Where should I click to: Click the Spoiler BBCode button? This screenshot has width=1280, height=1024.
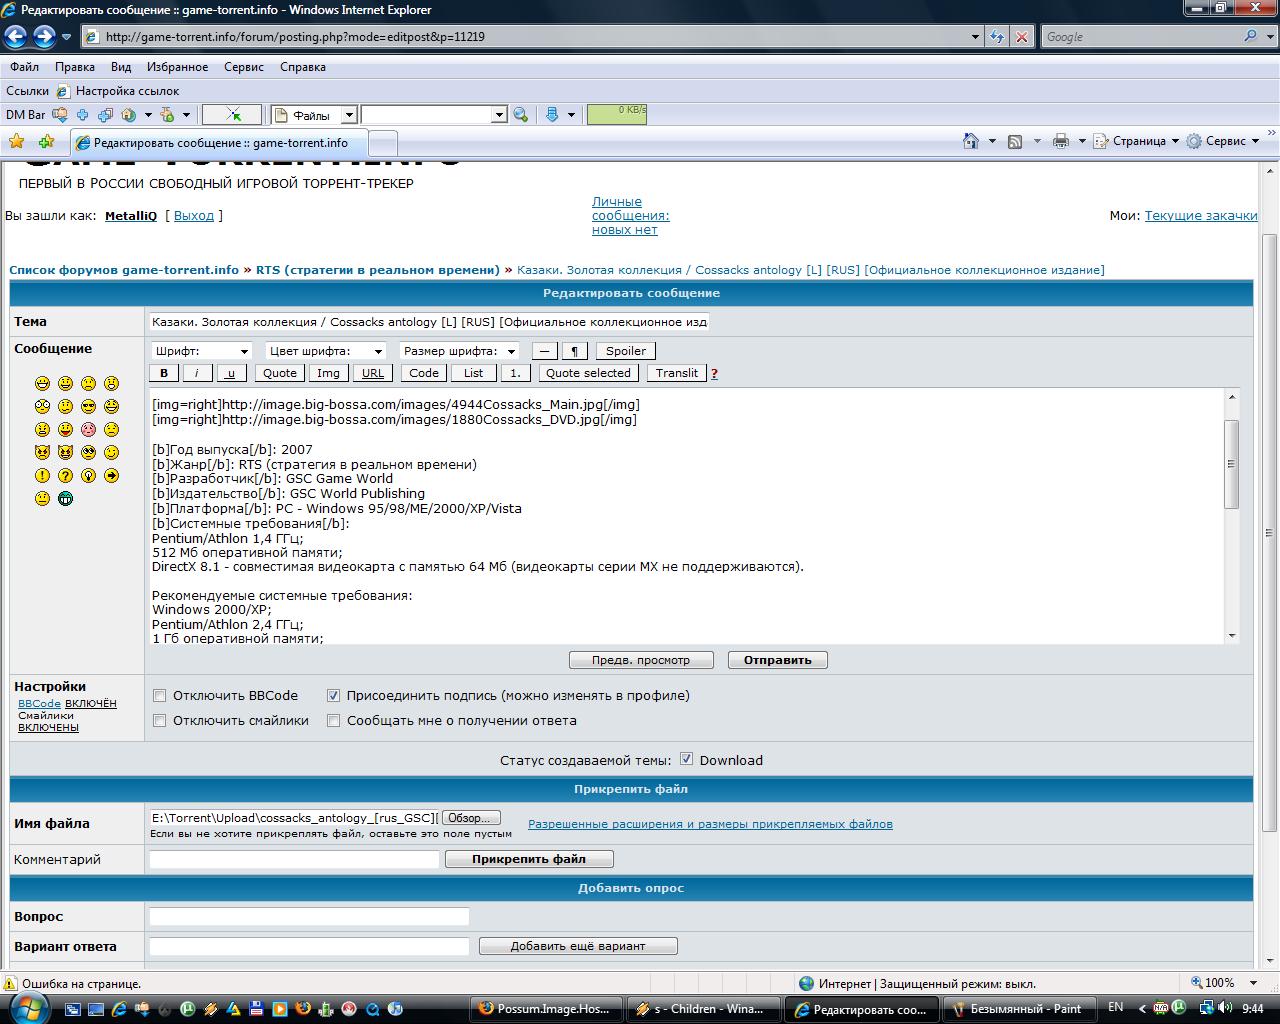[x=626, y=351]
